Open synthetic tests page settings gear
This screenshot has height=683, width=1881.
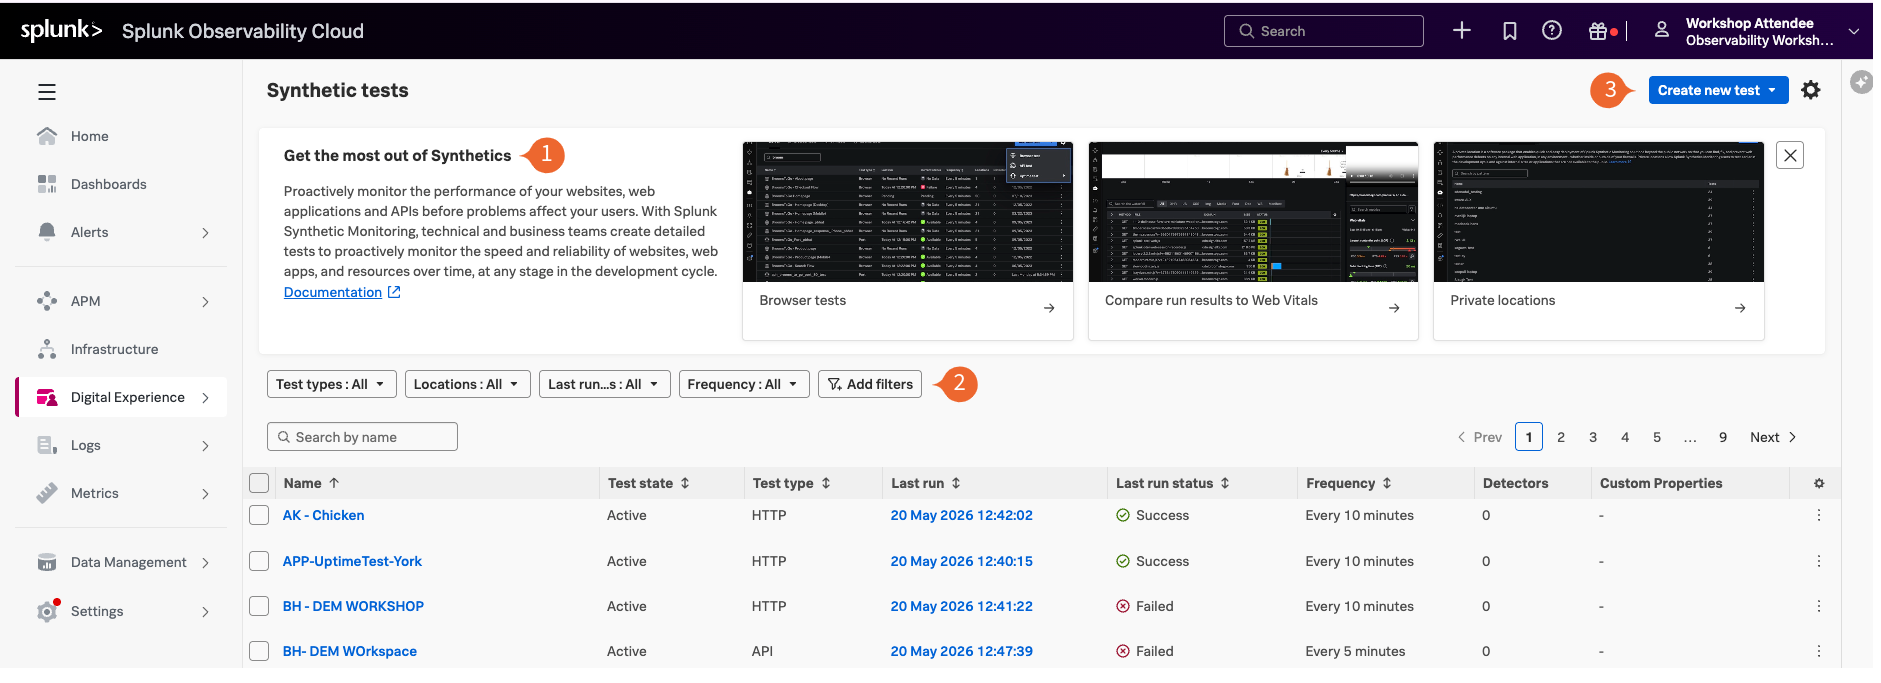tap(1811, 90)
